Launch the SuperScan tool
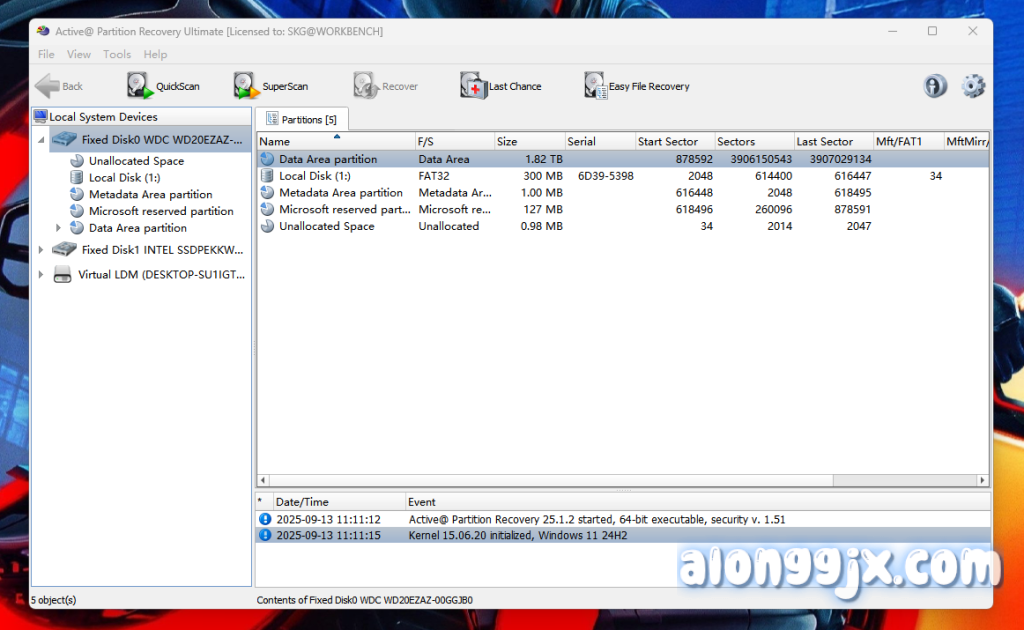This screenshot has width=1024, height=630. [x=271, y=86]
